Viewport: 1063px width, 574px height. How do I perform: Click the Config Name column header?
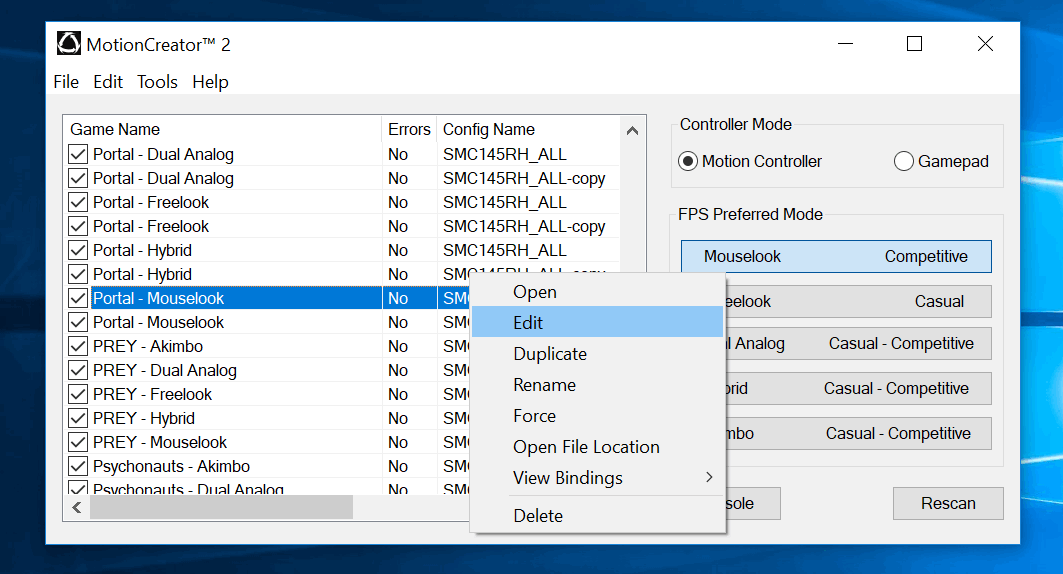point(528,129)
